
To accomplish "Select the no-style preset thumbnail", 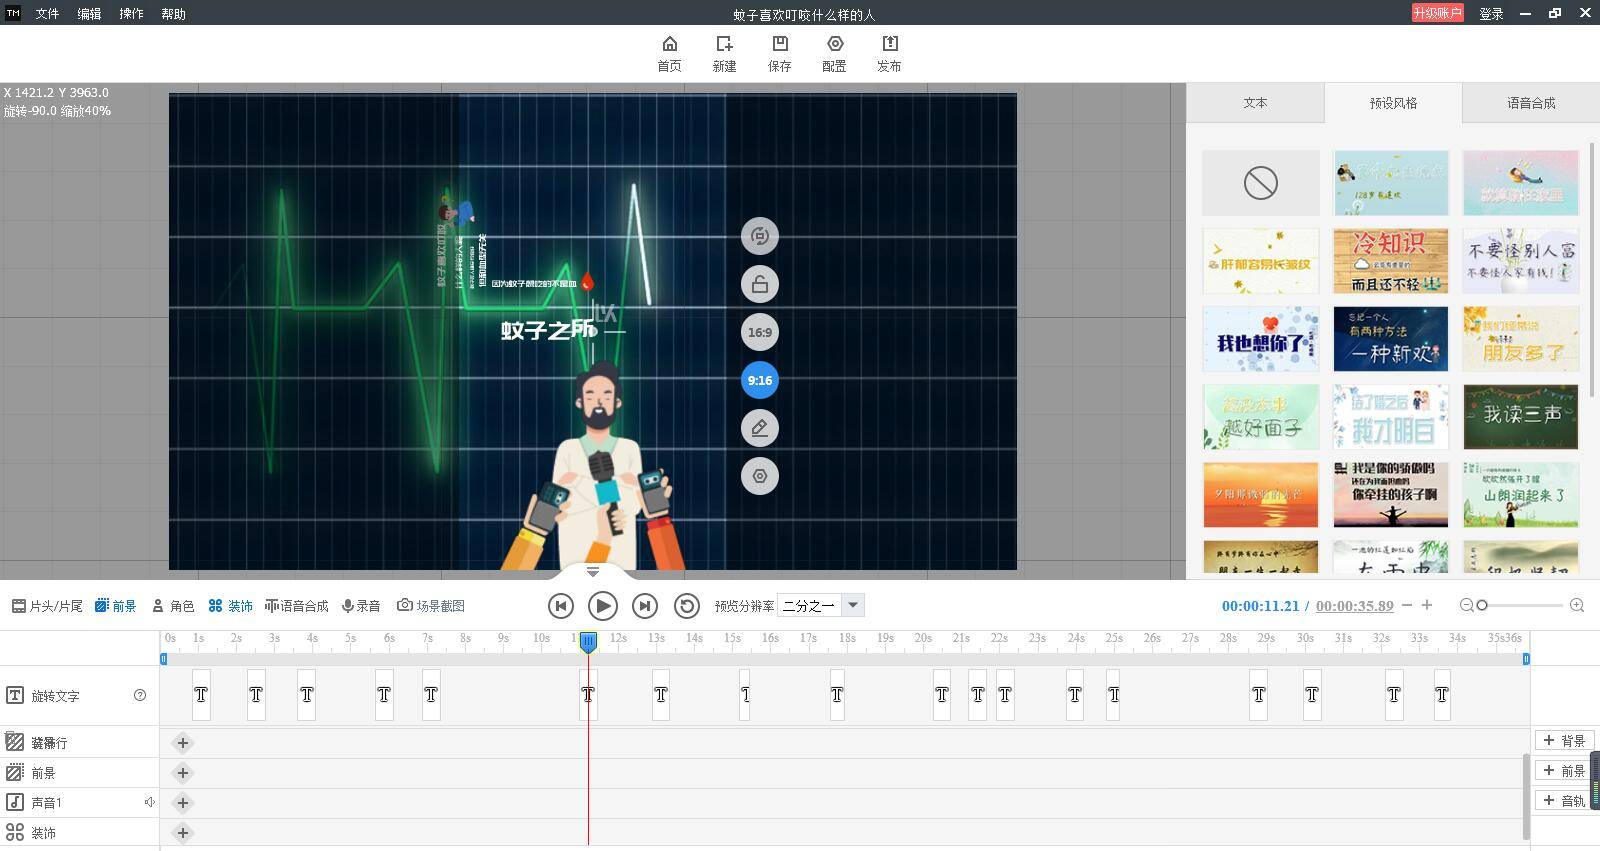I will pyautogui.click(x=1260, y=183).
